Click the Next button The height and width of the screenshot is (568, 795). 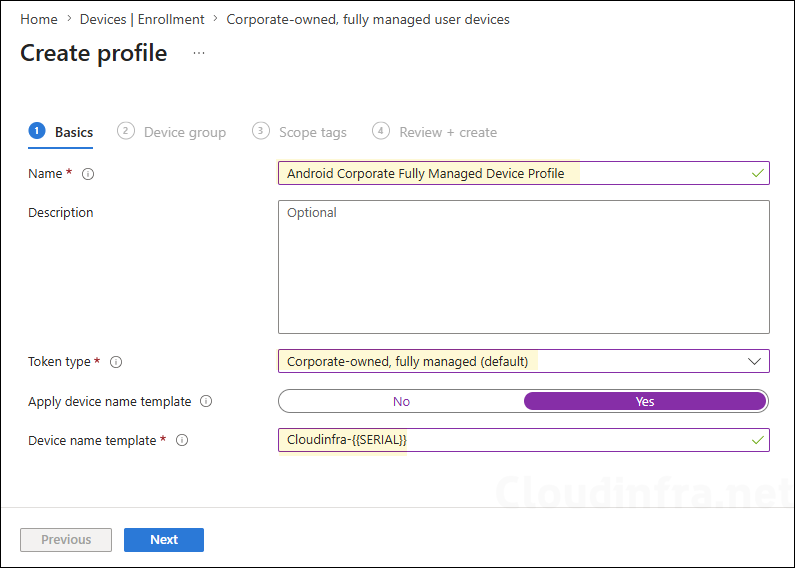click(164, 540)
